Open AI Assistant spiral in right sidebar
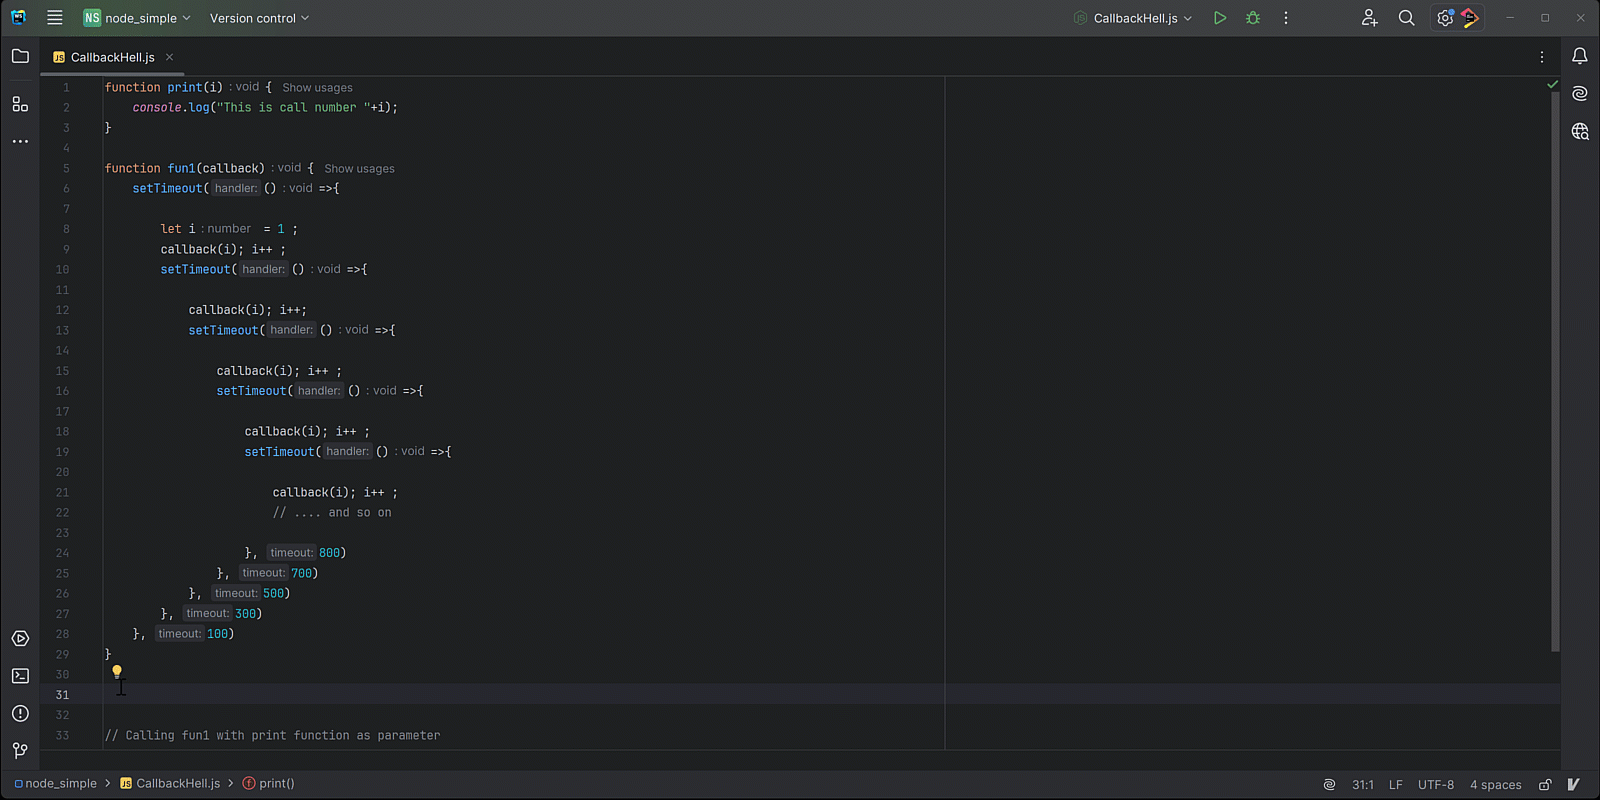 [x=1580, y=94]
